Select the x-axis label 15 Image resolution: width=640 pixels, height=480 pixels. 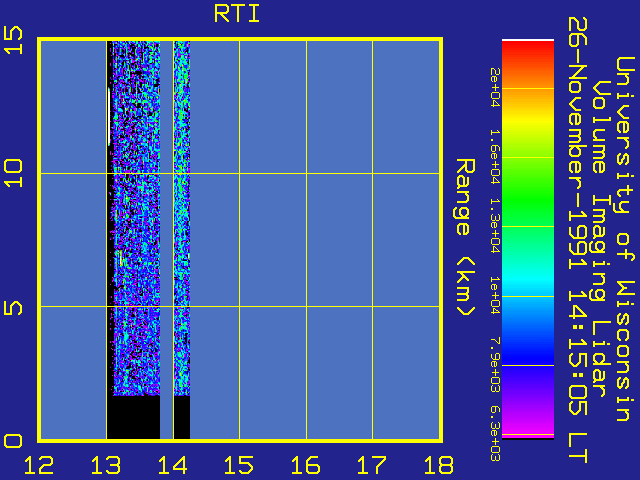tap(239, 465)
